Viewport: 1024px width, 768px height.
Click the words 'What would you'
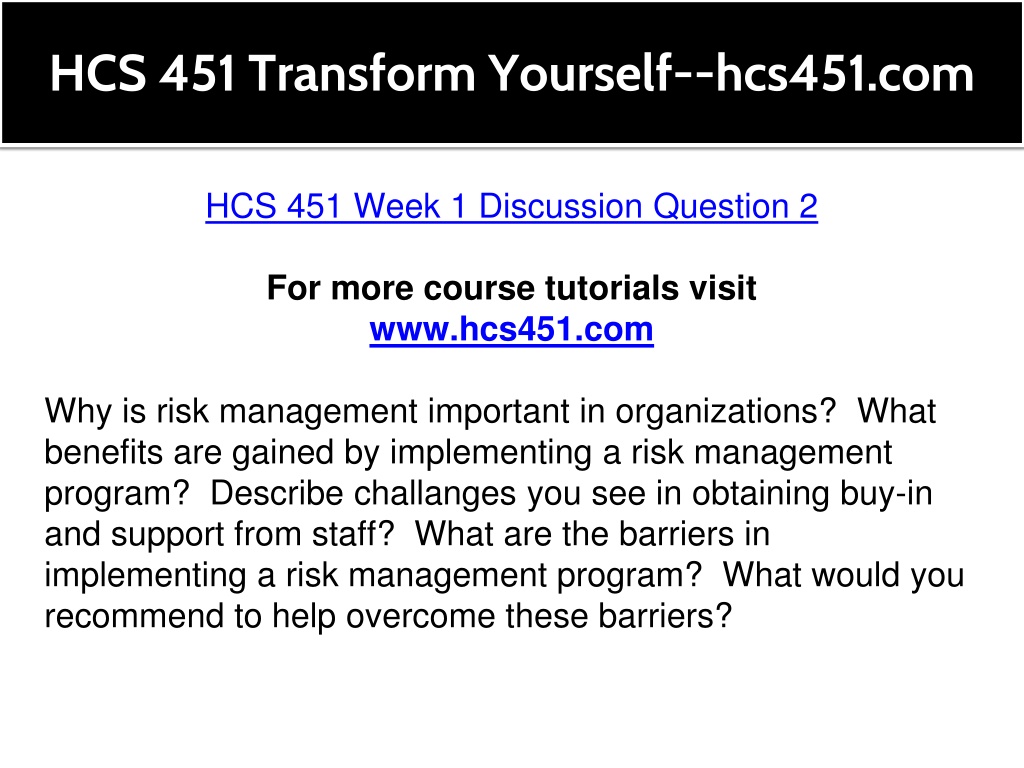843,576
